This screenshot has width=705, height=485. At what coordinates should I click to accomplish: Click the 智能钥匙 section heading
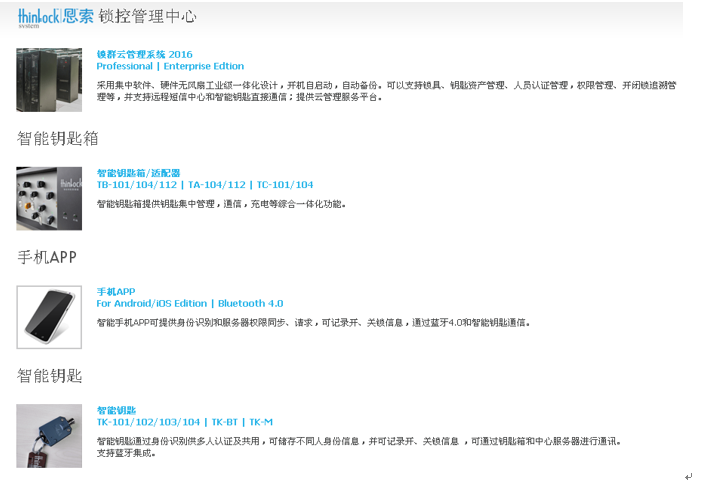coord(49,376)
